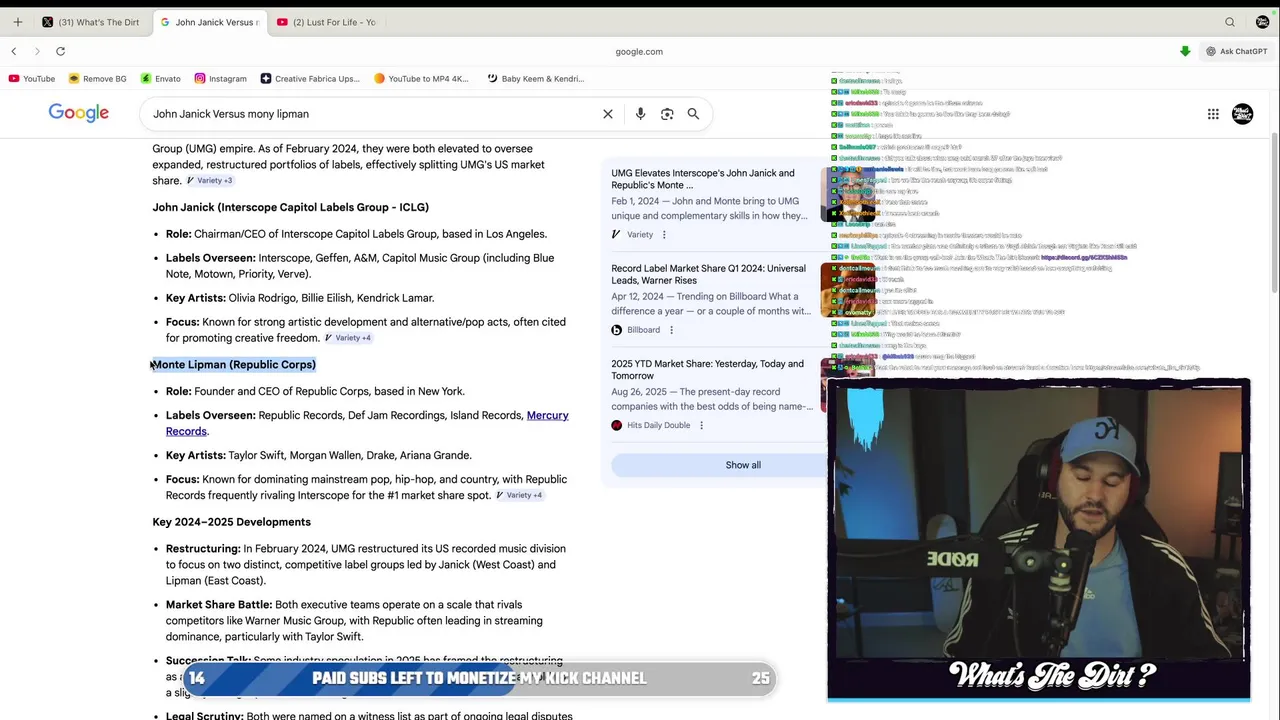
Task: Open the Lust For Life YouTube tab
Action: (x=326, y=22)
